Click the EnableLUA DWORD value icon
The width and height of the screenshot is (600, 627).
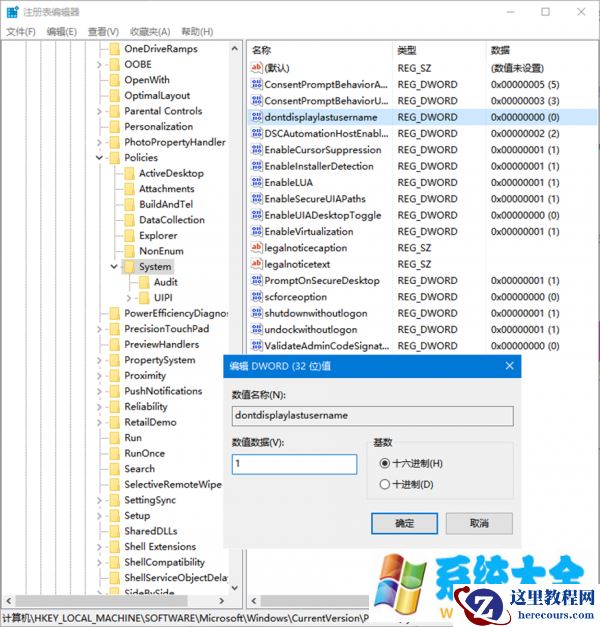[x=256, y=182]
